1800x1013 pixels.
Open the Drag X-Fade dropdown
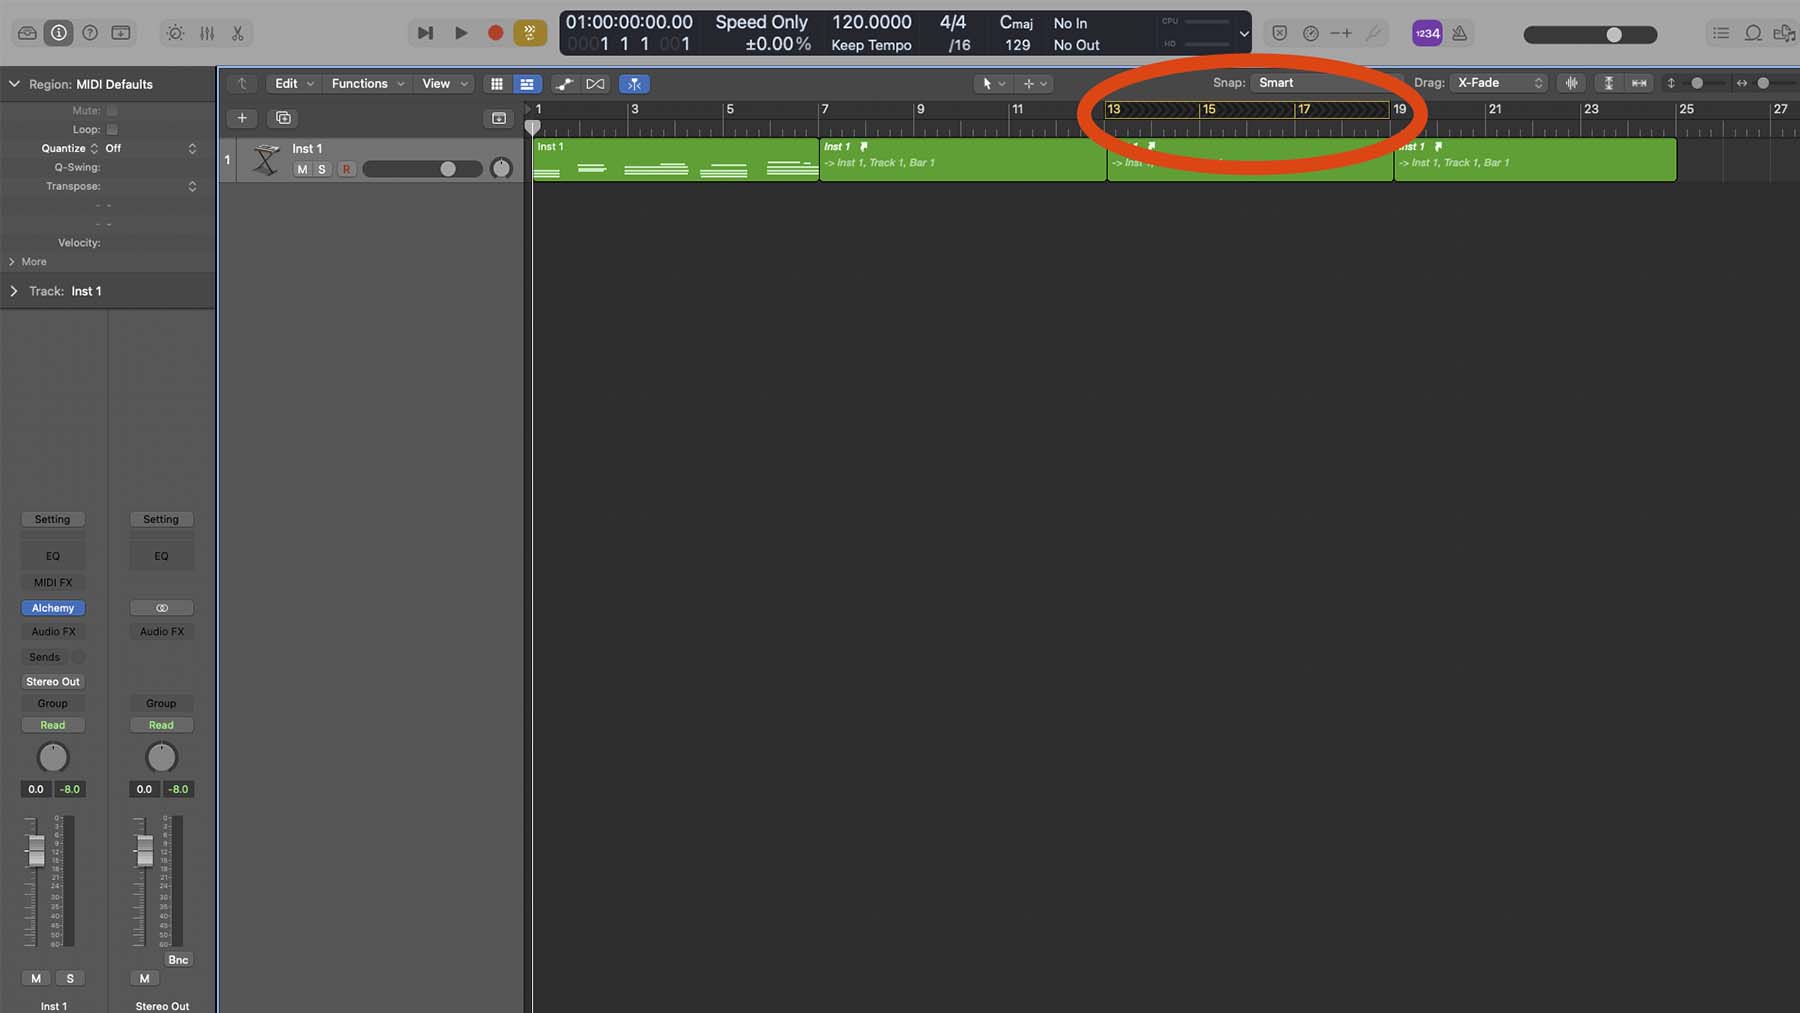tap(1498, 83)
